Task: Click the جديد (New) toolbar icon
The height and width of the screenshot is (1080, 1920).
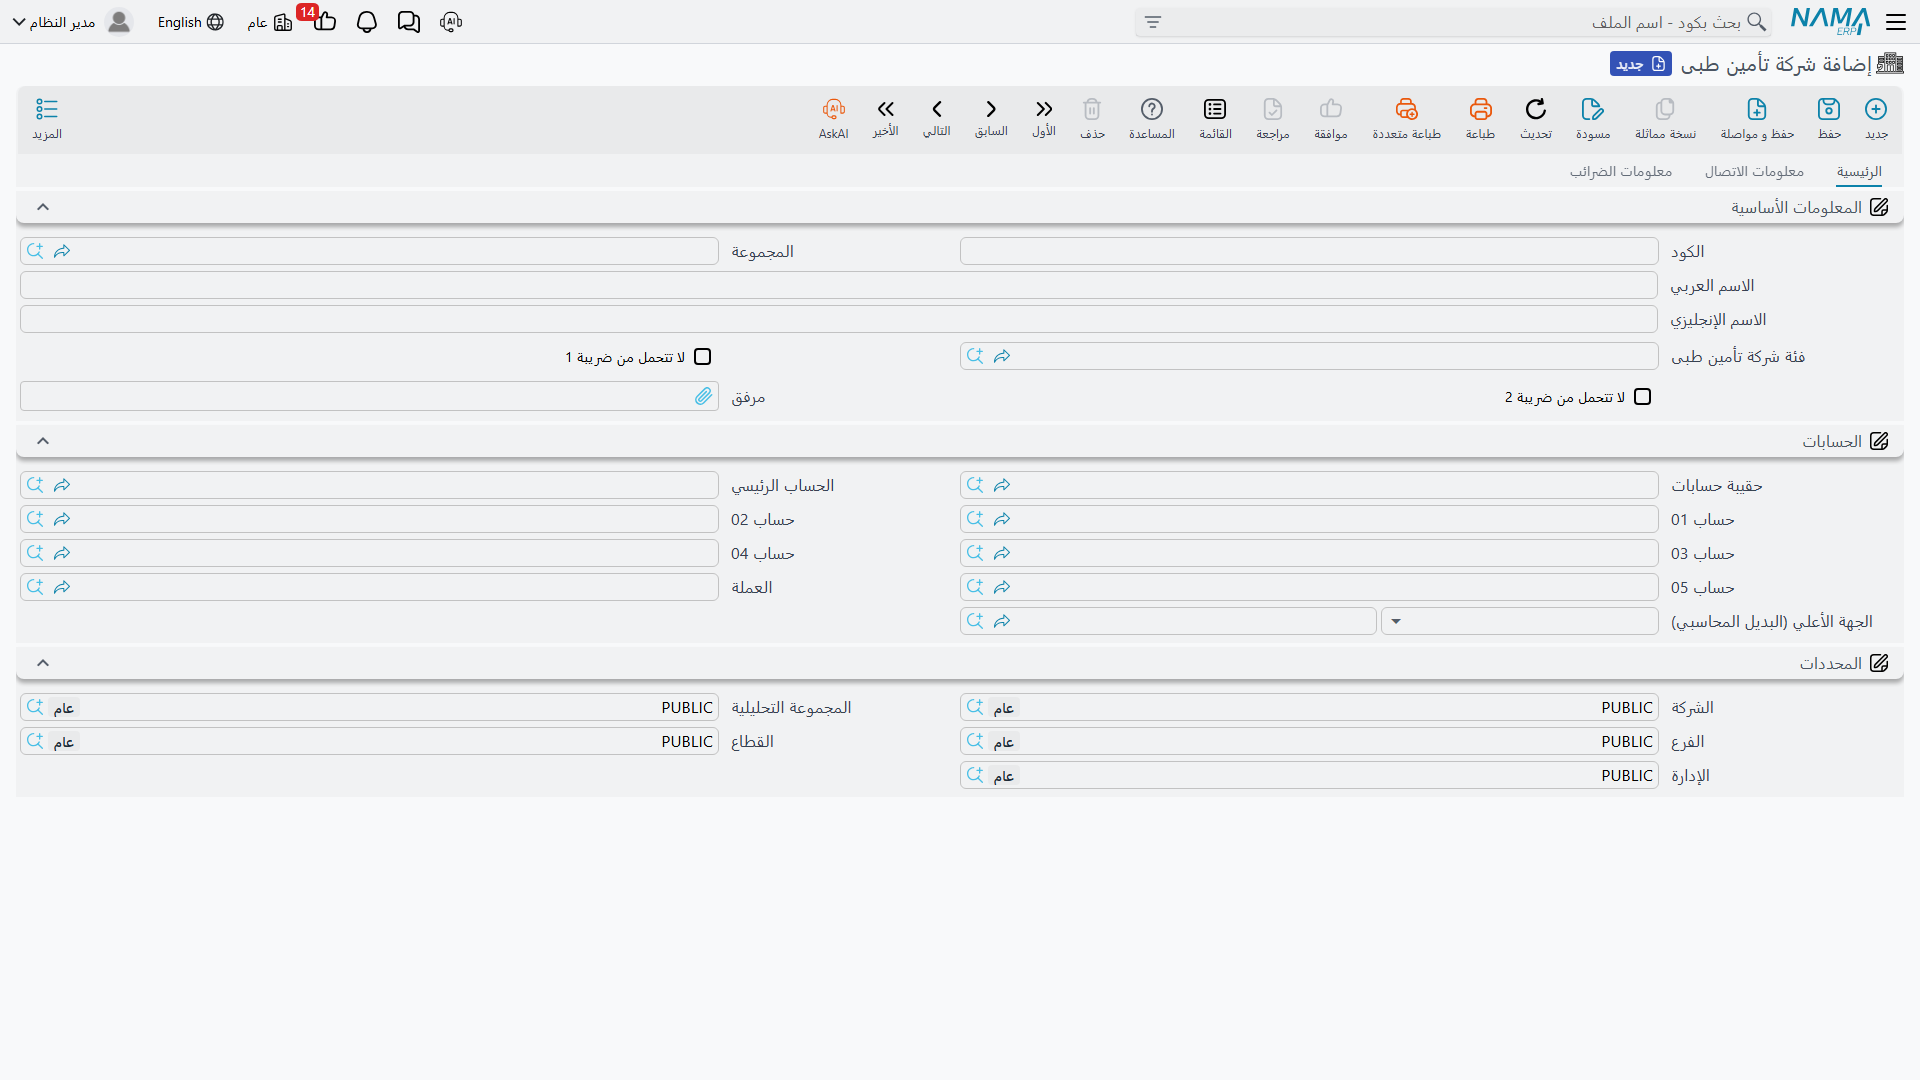Action: coord(1876,109)
